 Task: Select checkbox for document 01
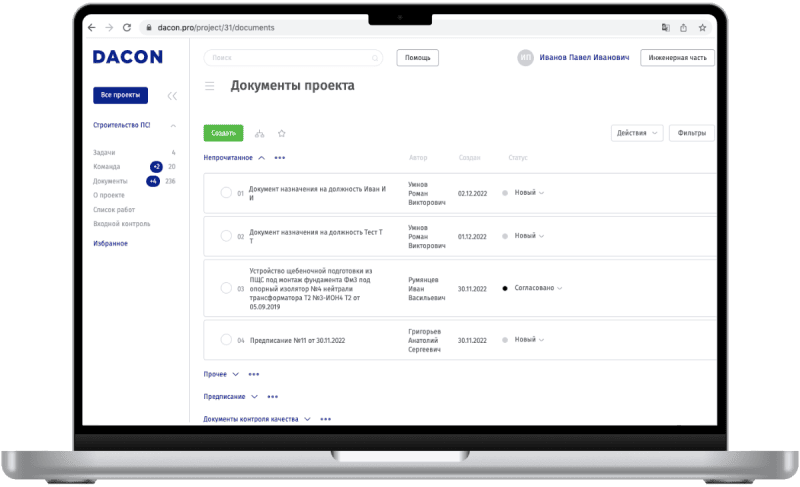(x=226, y=192)
